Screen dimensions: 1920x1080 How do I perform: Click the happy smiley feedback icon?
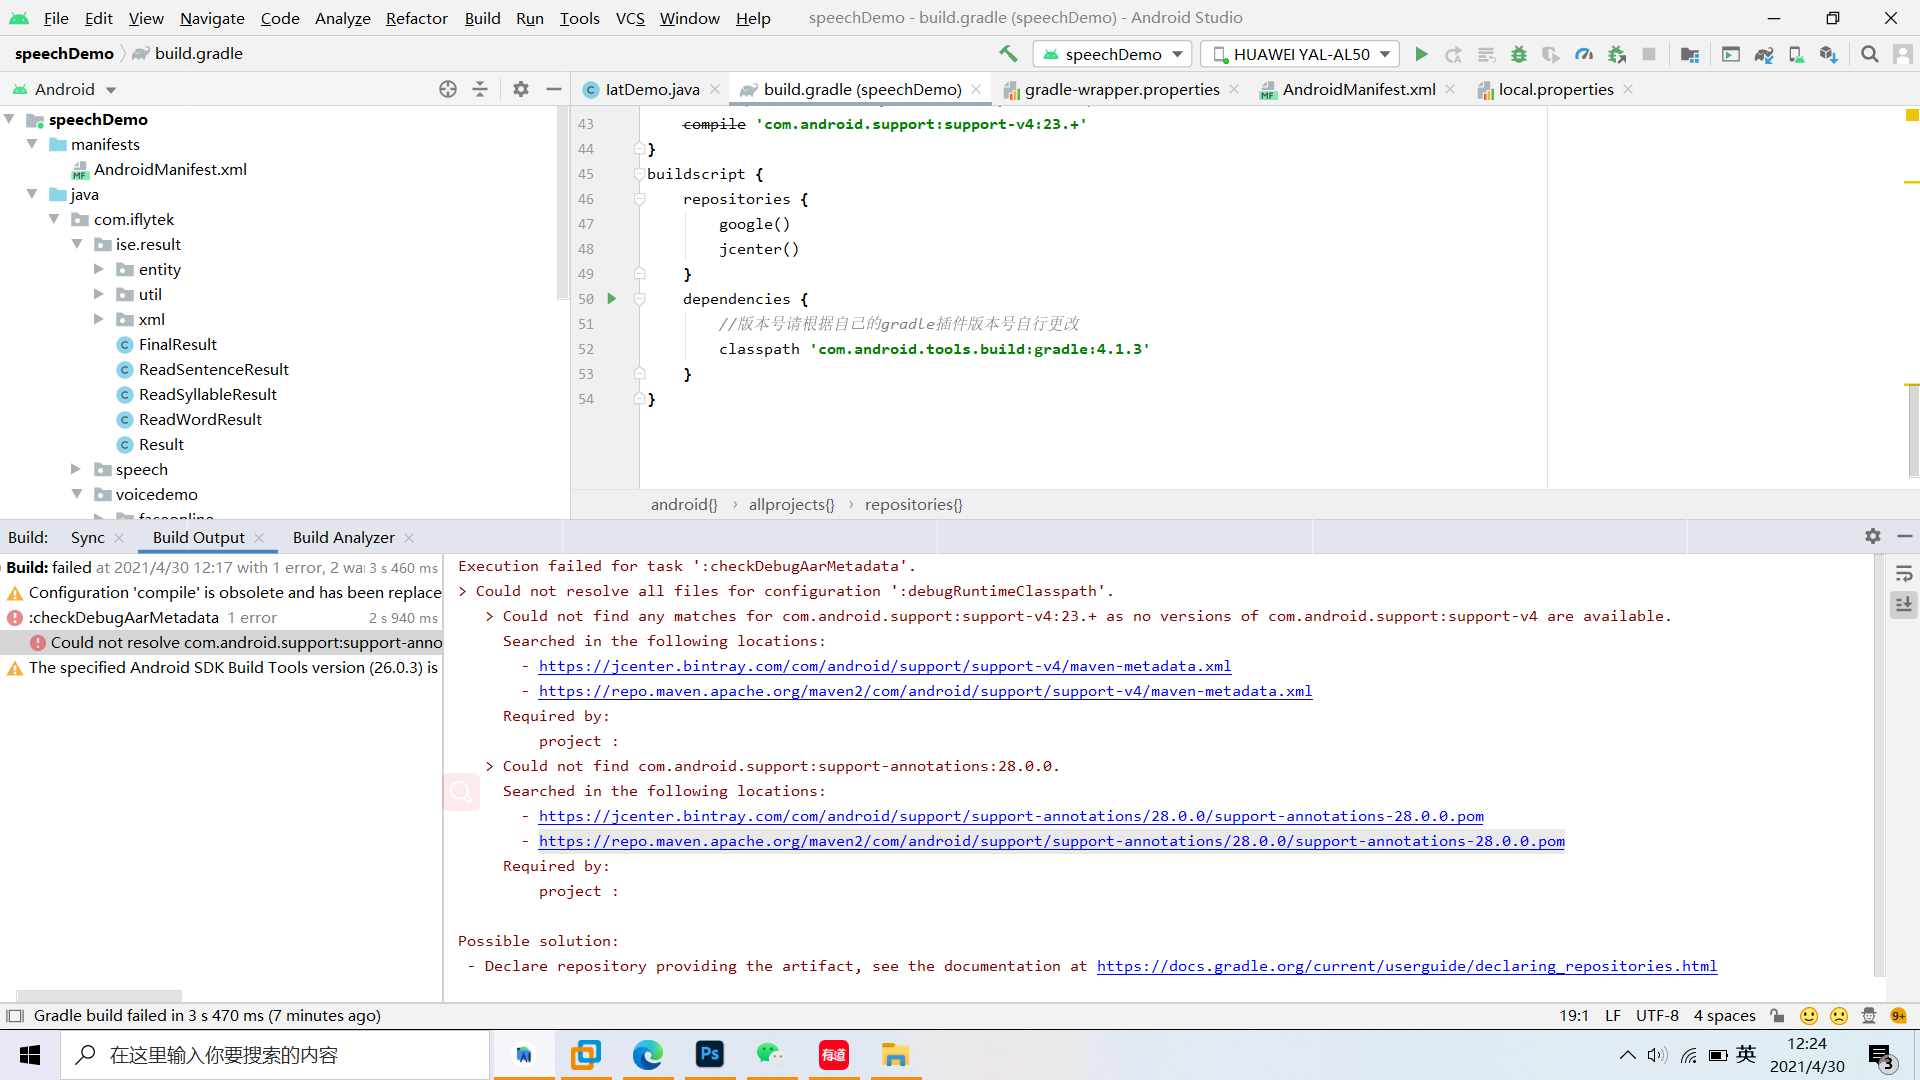(1809, 1016)
